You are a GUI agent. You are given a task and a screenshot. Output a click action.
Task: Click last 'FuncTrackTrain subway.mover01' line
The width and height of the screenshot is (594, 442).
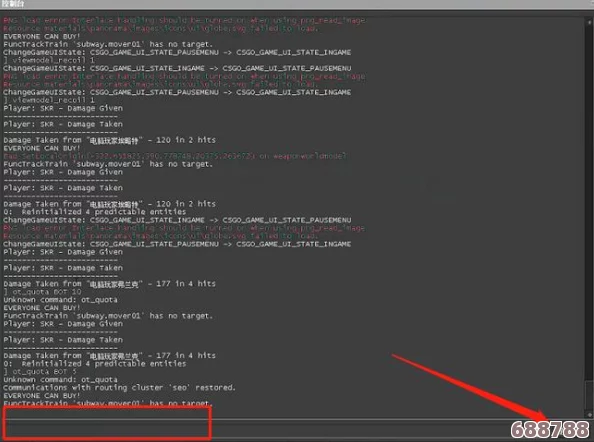coord(108,403)
